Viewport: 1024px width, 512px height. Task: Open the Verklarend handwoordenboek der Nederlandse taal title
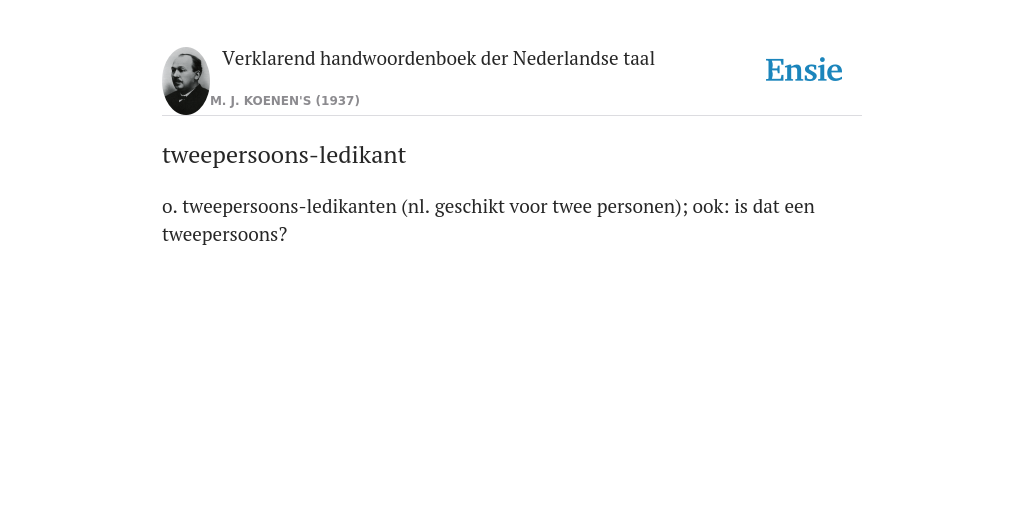(x=438, y=59)
